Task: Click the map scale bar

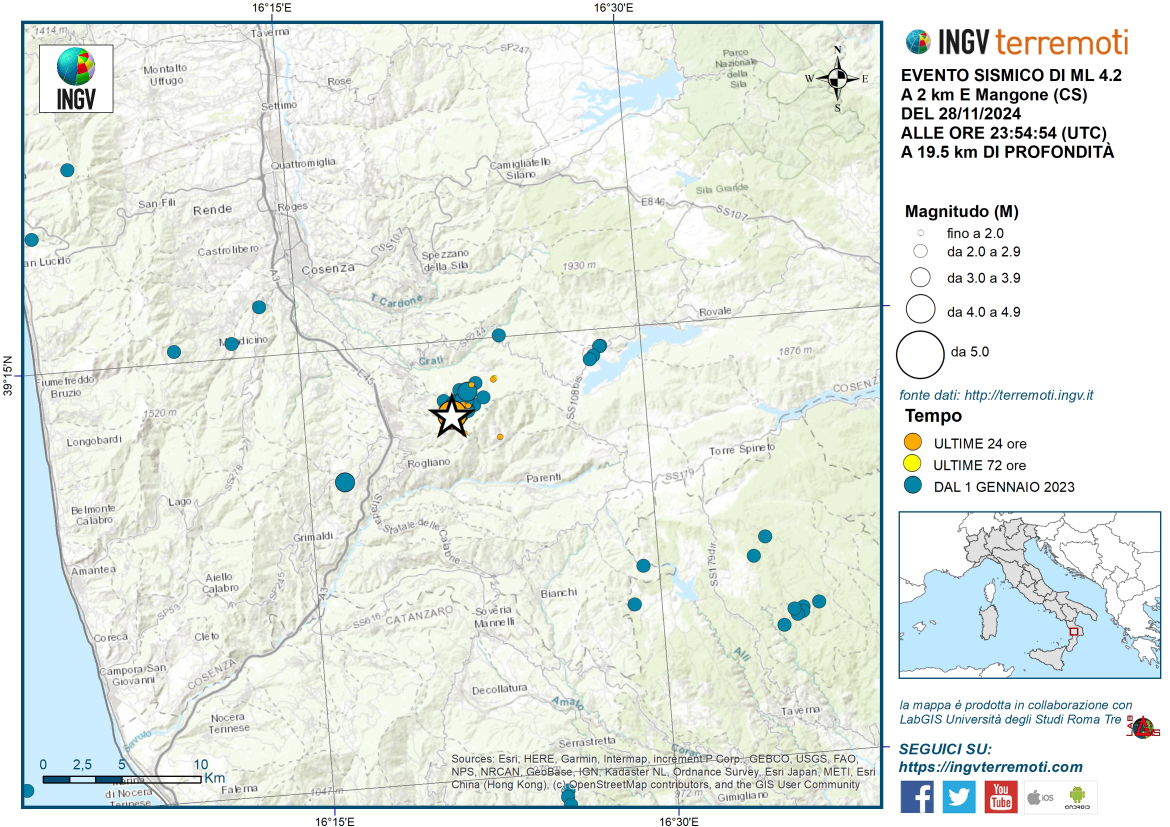Action: (118, 777)
